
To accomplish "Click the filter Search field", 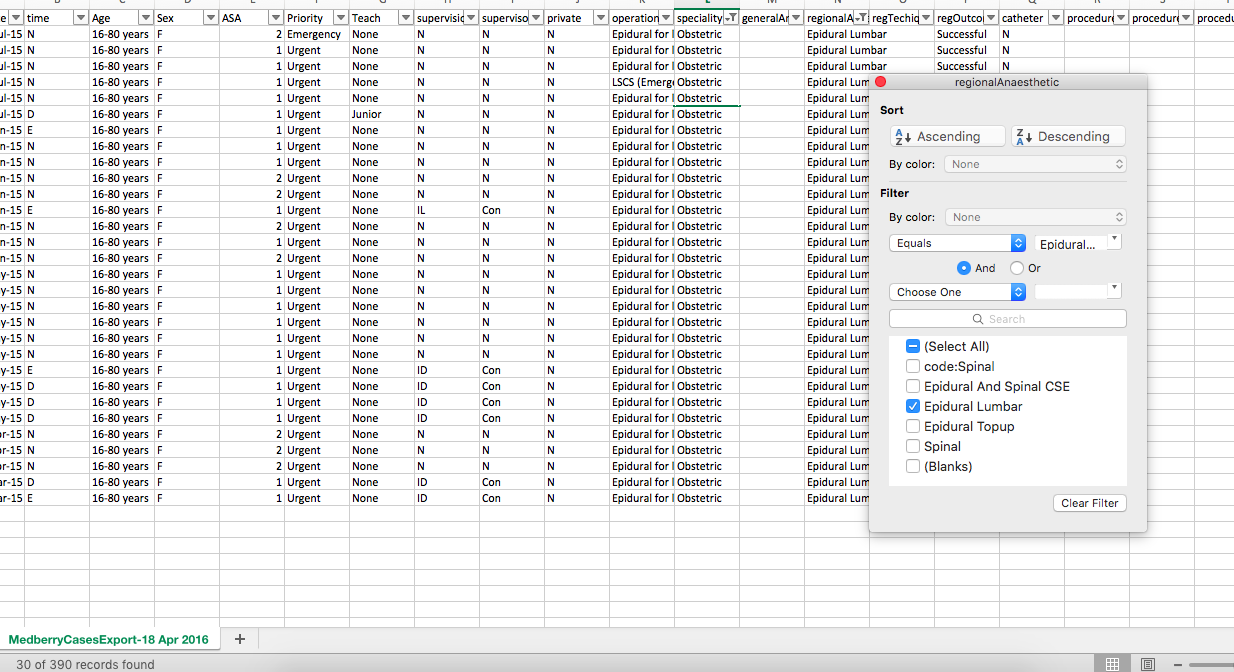I will (1007, 319).
